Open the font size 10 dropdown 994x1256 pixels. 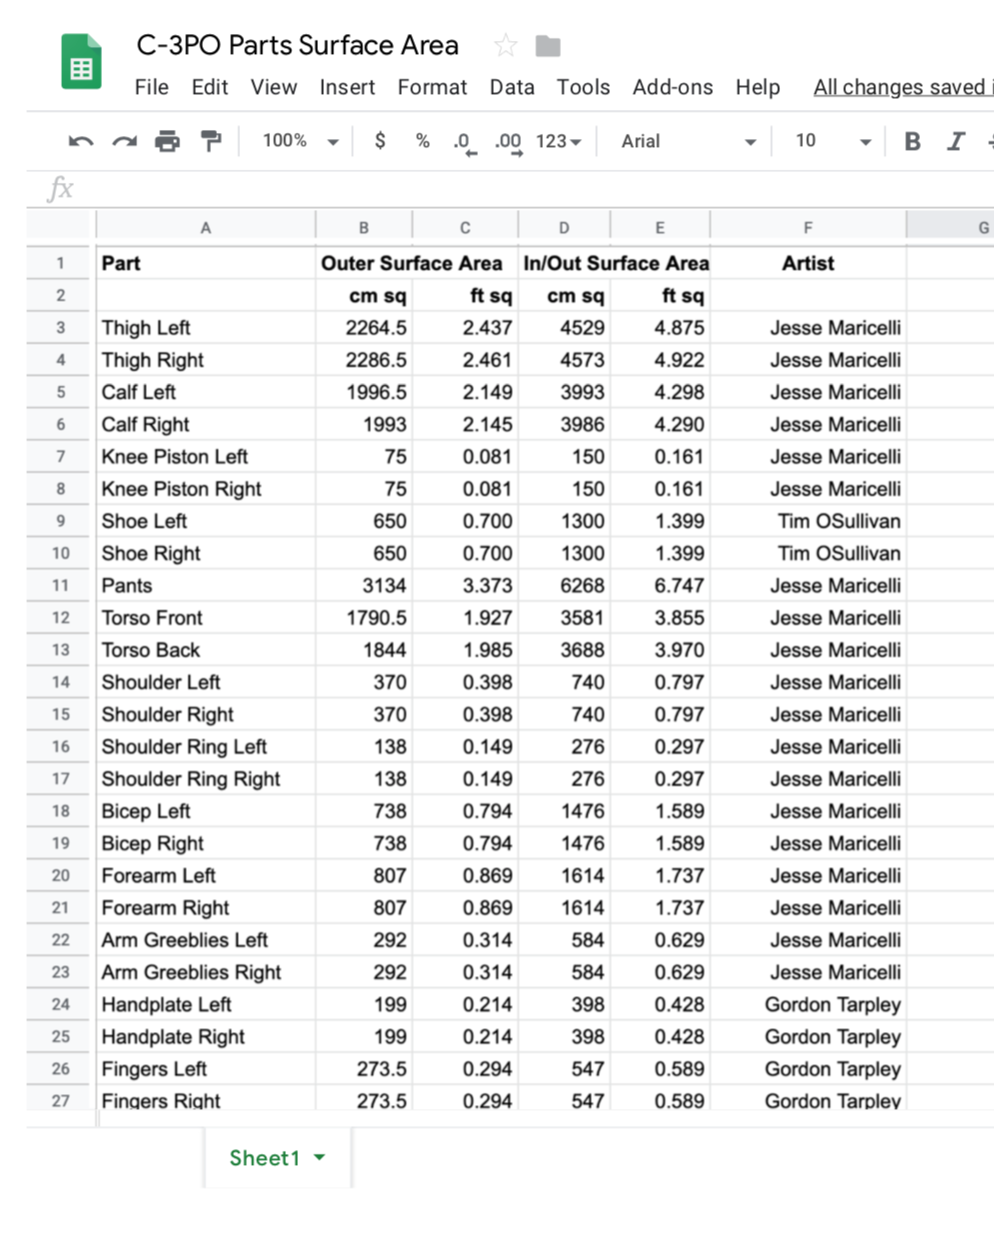point(833,141)
